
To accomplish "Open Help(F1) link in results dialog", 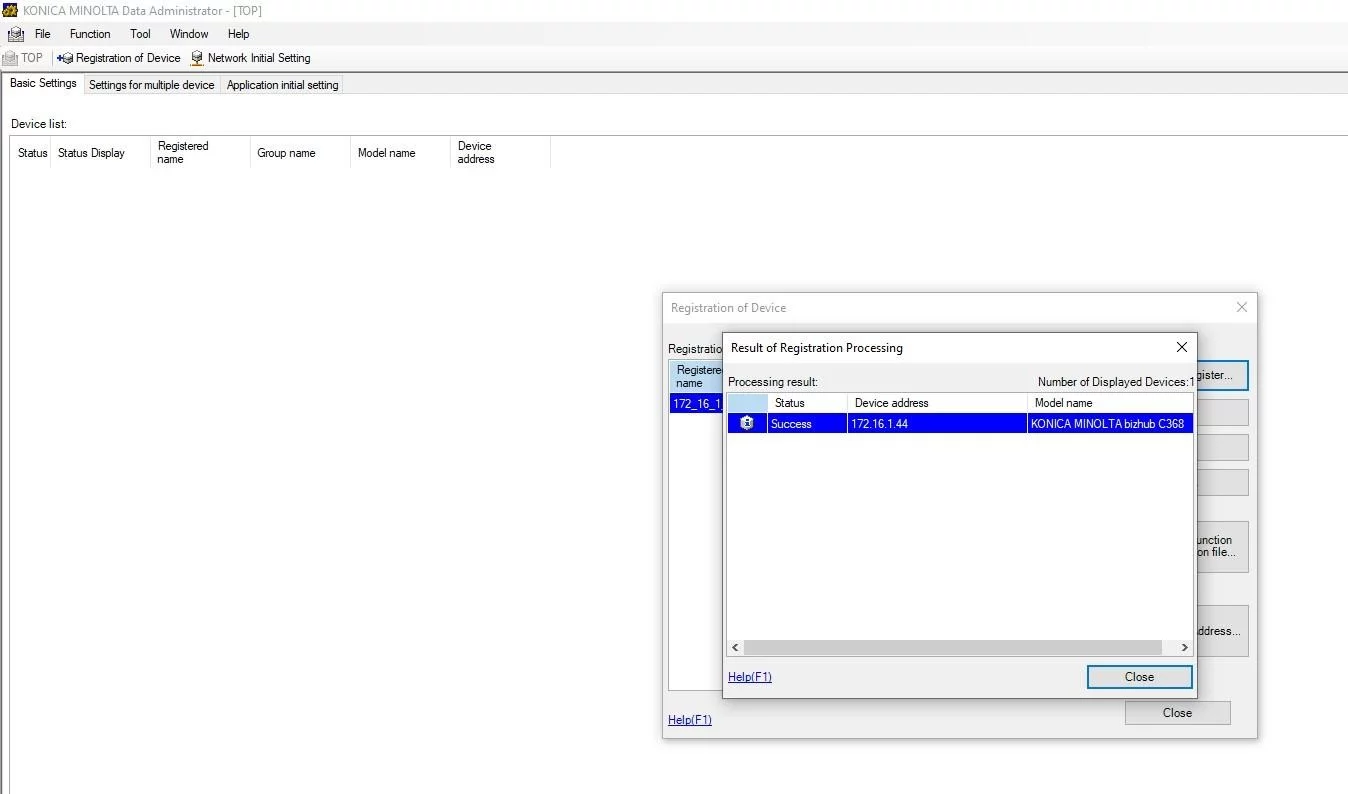I will 750,677.
